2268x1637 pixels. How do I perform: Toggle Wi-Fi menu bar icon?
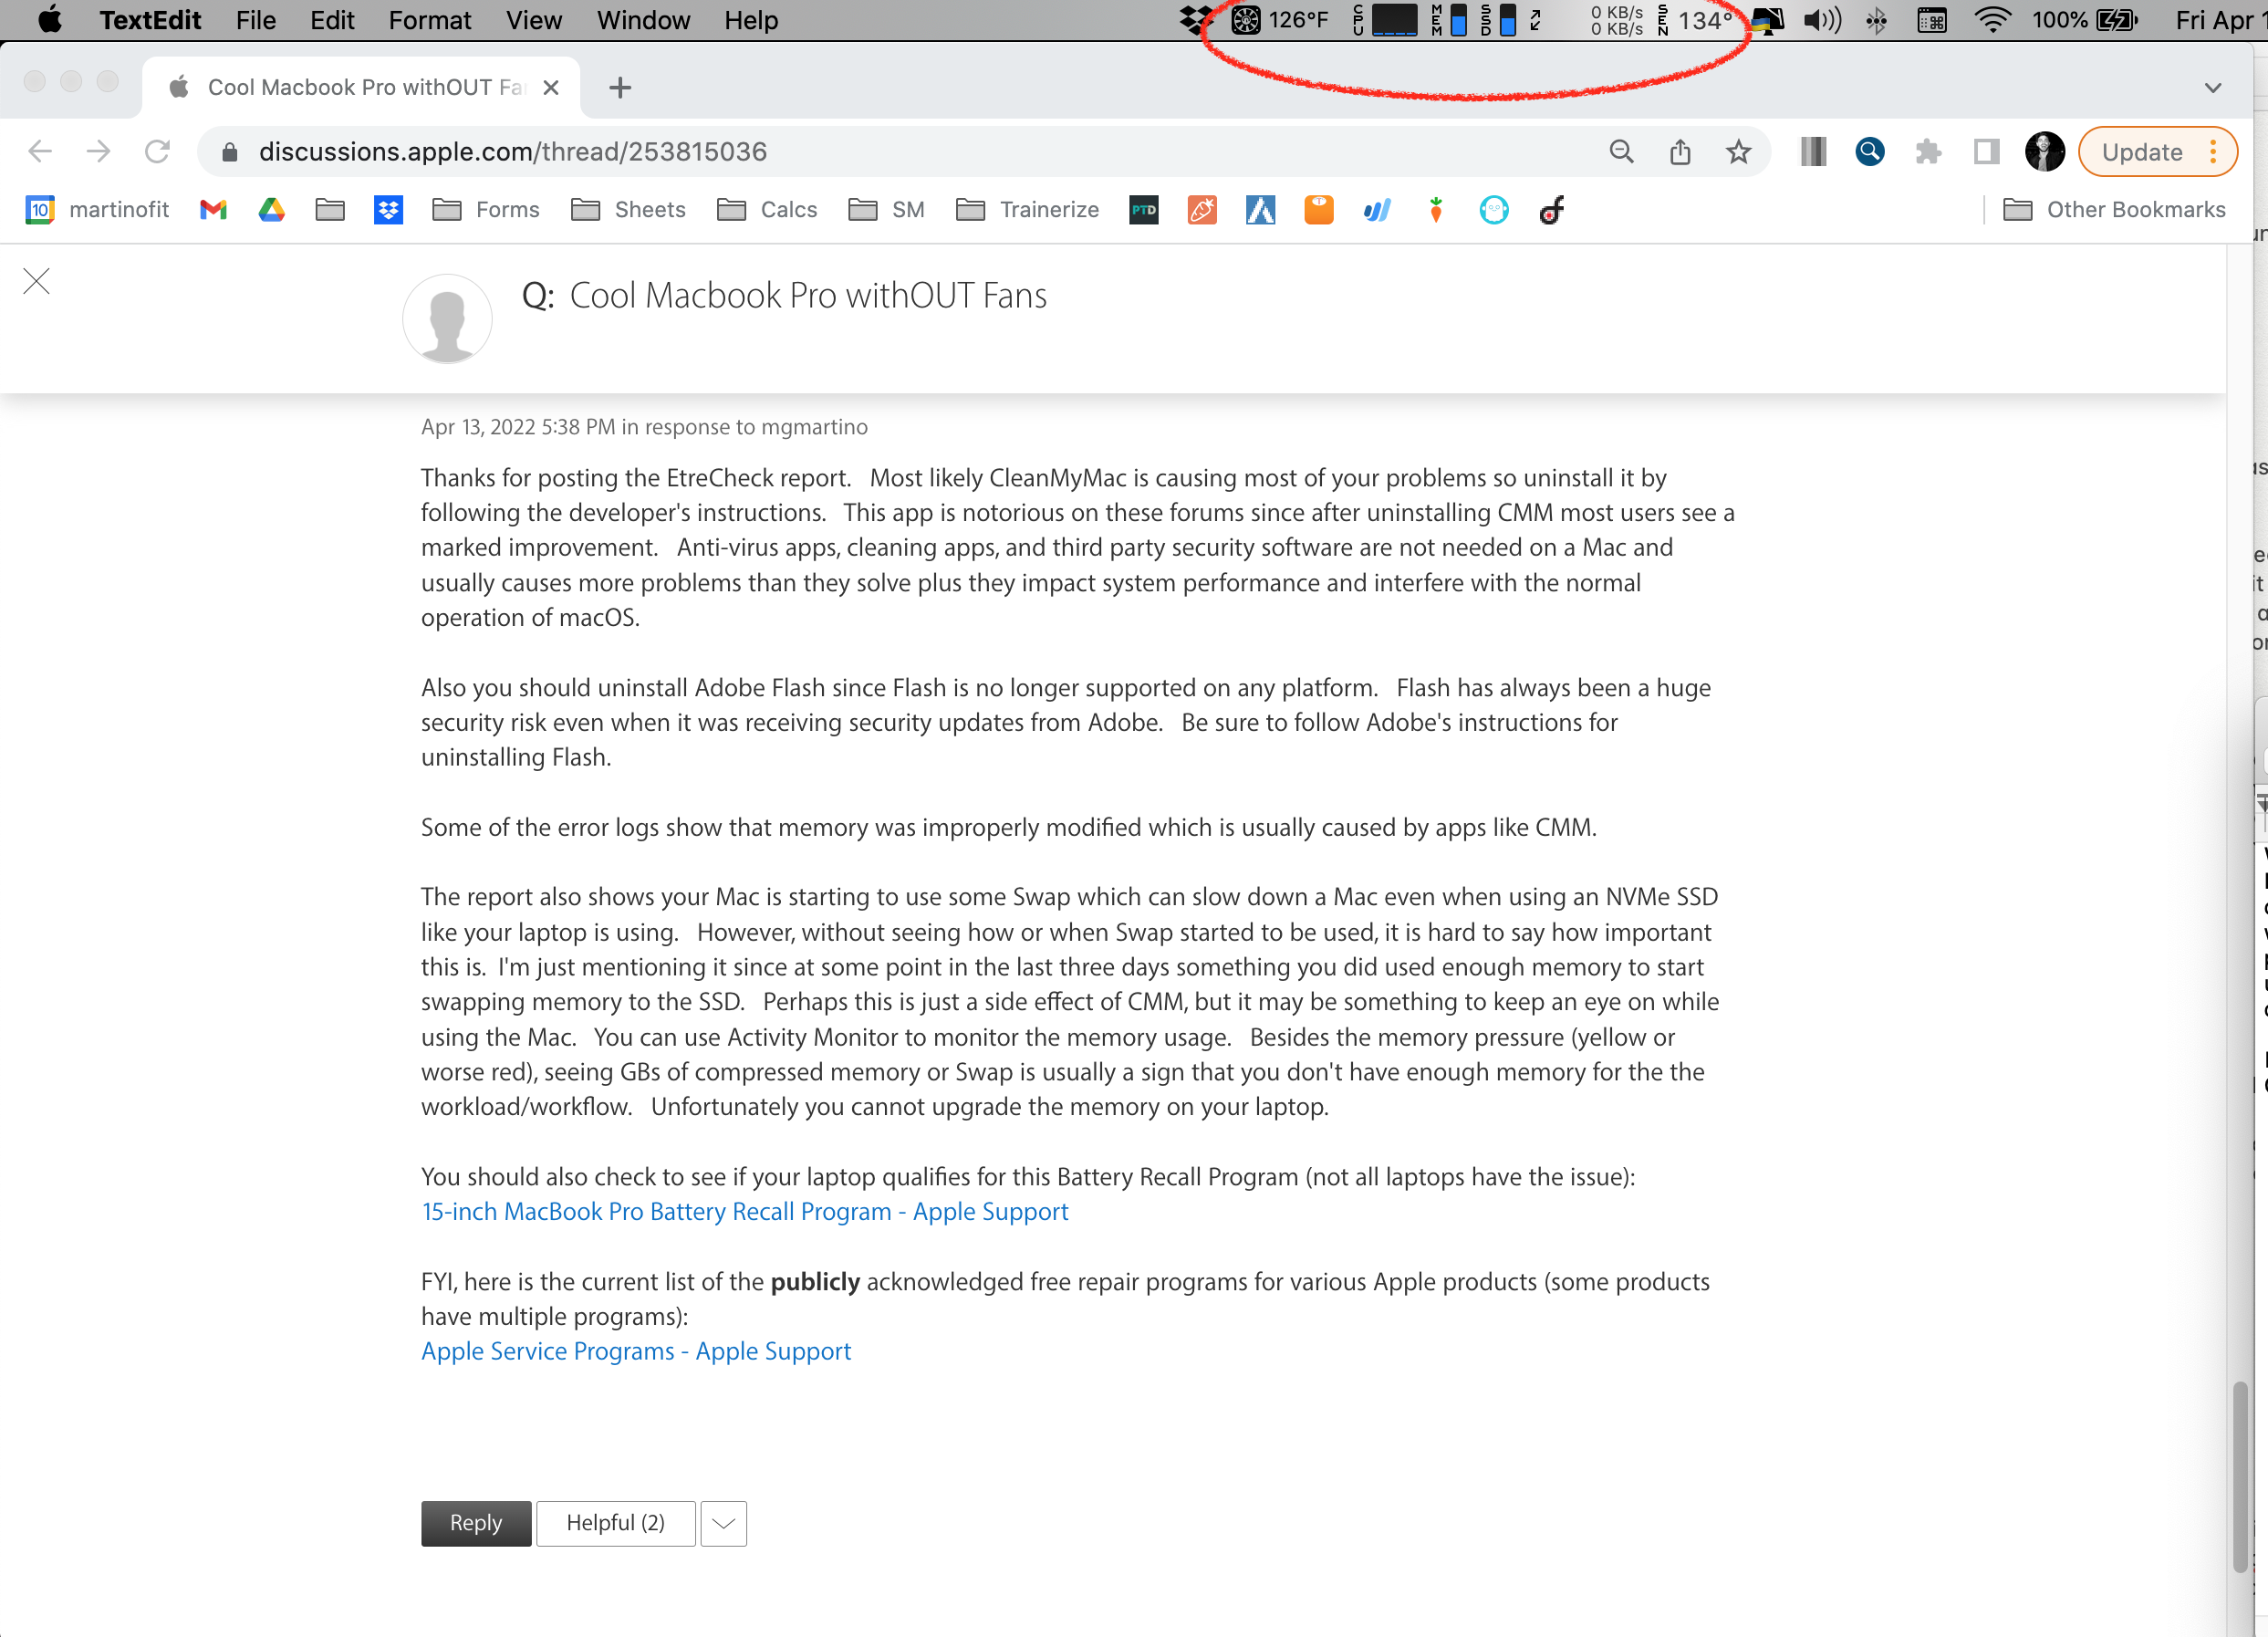click(x=1992, y=20)
